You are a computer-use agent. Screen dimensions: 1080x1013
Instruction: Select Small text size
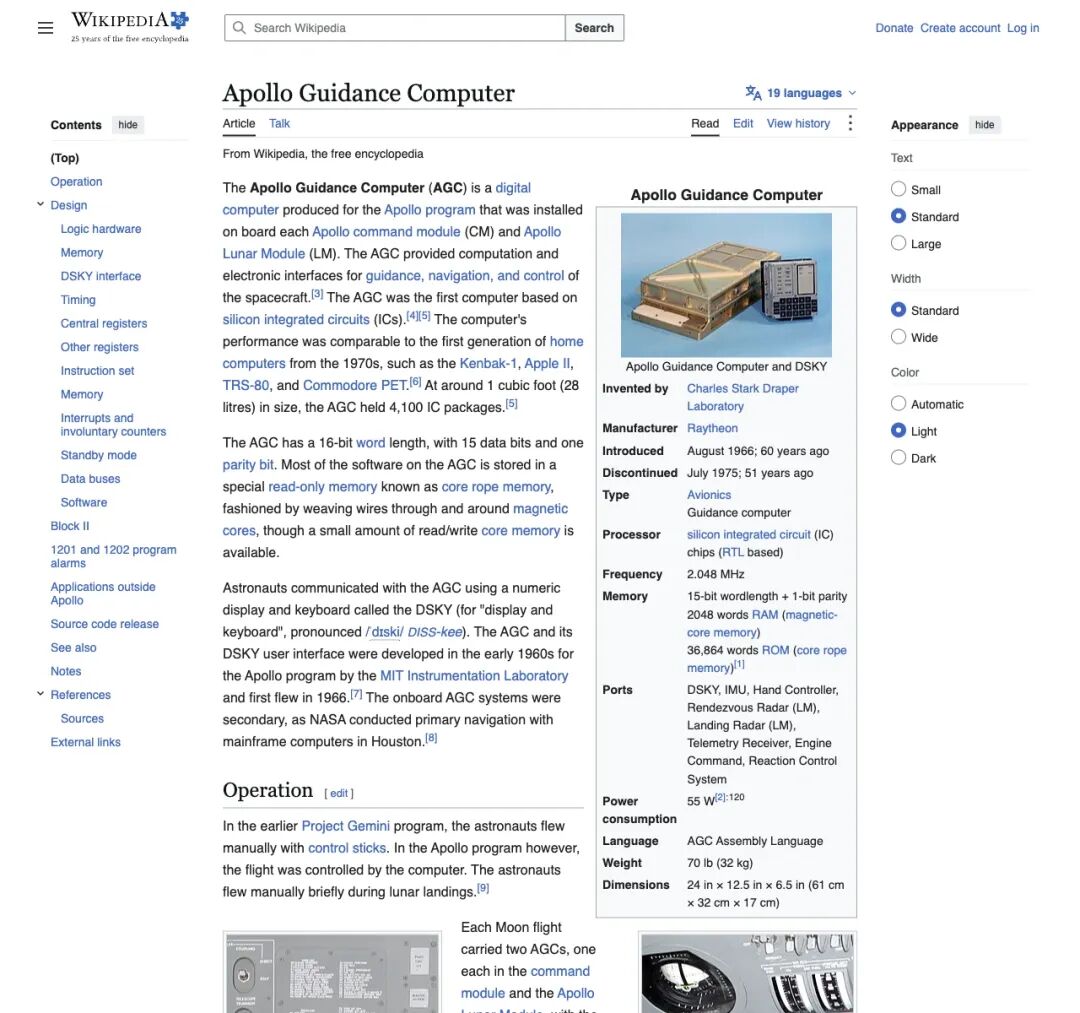point(898,189)
